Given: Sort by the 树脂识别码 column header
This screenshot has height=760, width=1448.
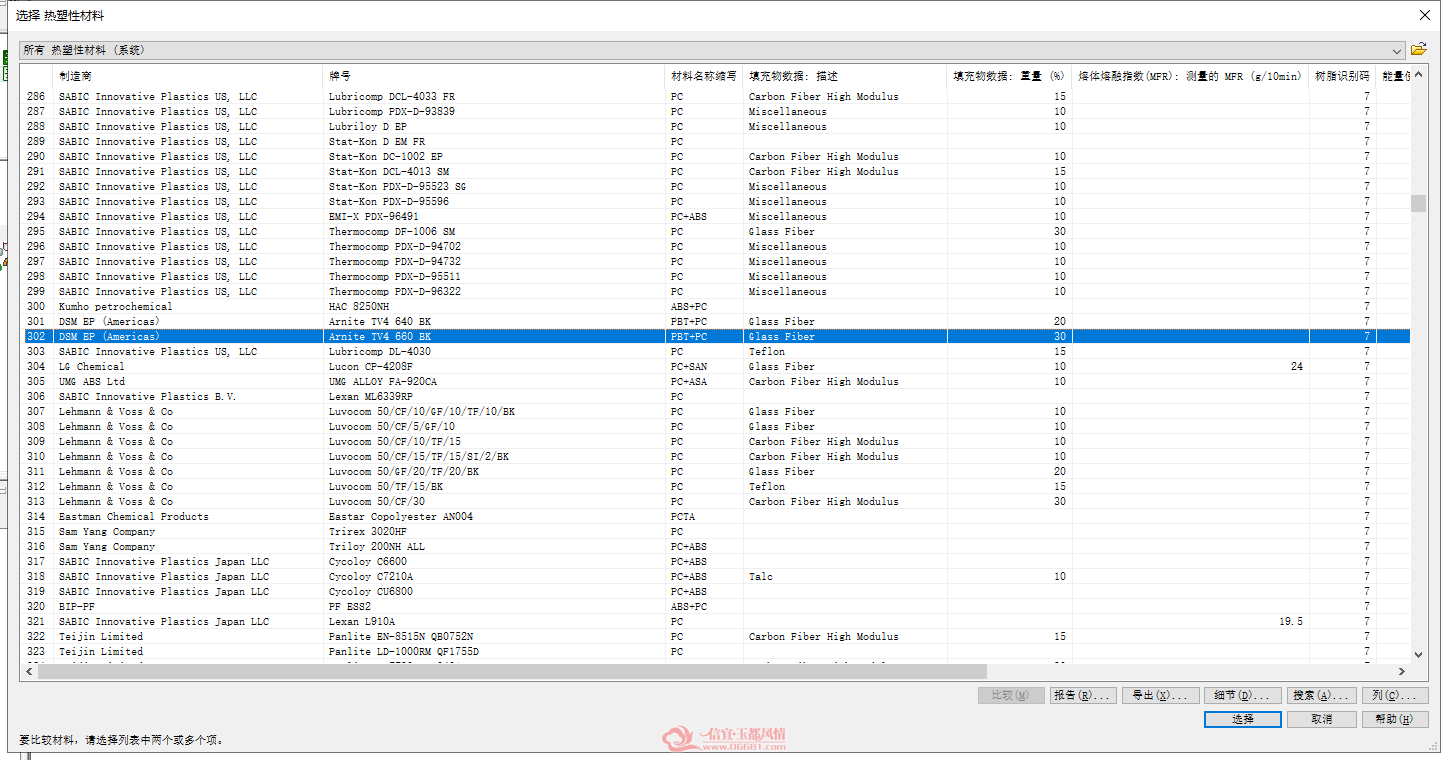Looking at the screenshot, I should (1342, 76).
